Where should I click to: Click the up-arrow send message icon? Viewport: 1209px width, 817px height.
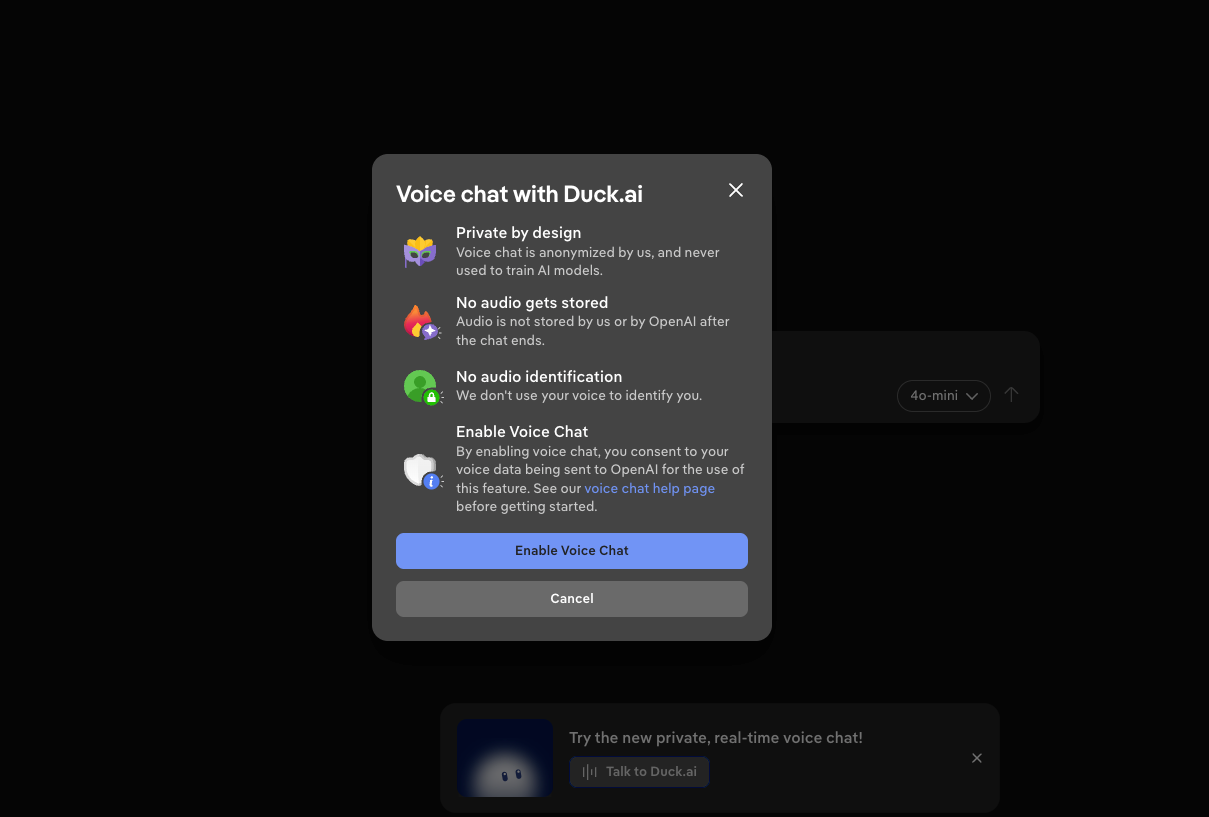point(1011,395)
